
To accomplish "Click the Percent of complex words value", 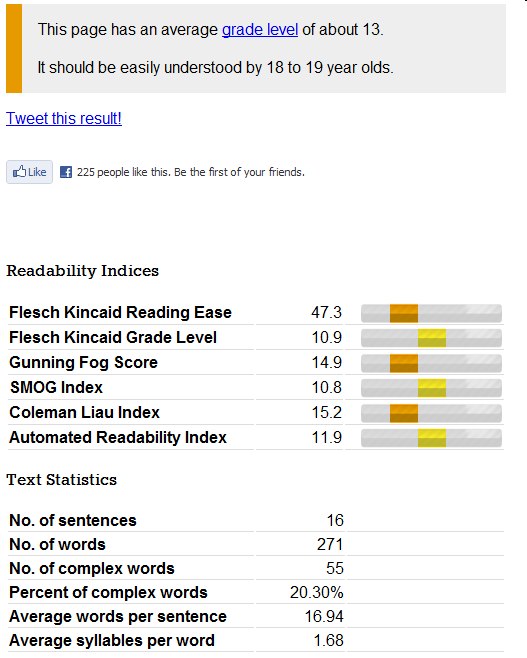I will point(316,593).
